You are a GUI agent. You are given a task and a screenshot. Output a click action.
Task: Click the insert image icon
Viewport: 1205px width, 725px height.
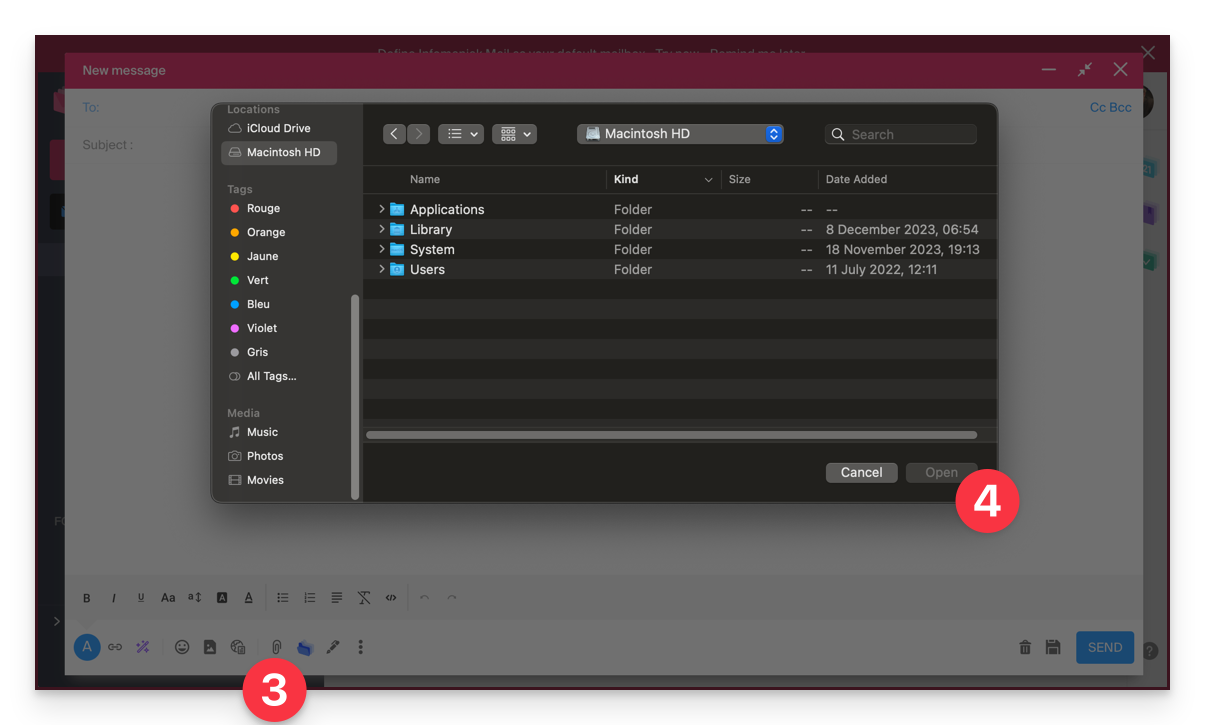[210, 647]
